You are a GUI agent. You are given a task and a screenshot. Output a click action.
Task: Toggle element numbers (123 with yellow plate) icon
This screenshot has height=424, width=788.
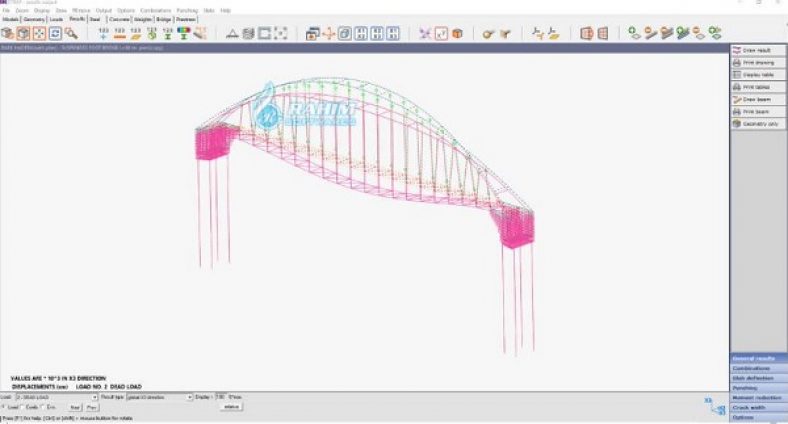click(136, 34)
